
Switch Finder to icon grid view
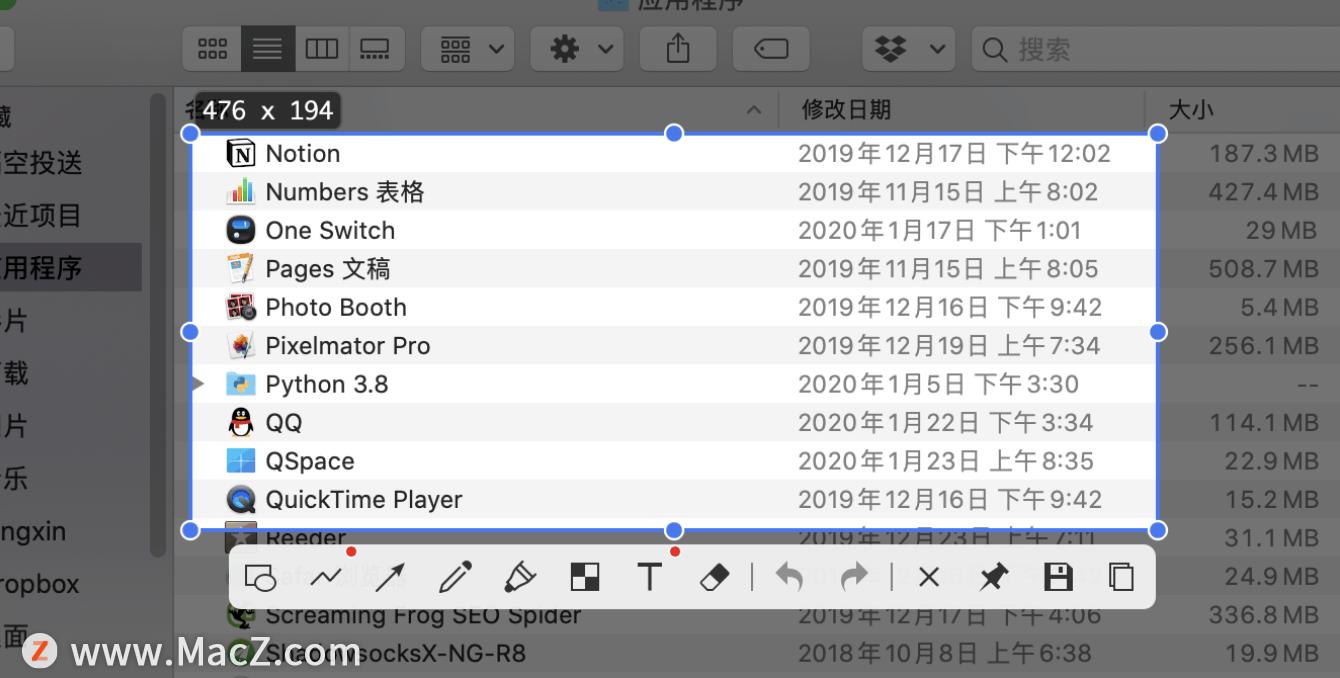(x=212, y=47)
